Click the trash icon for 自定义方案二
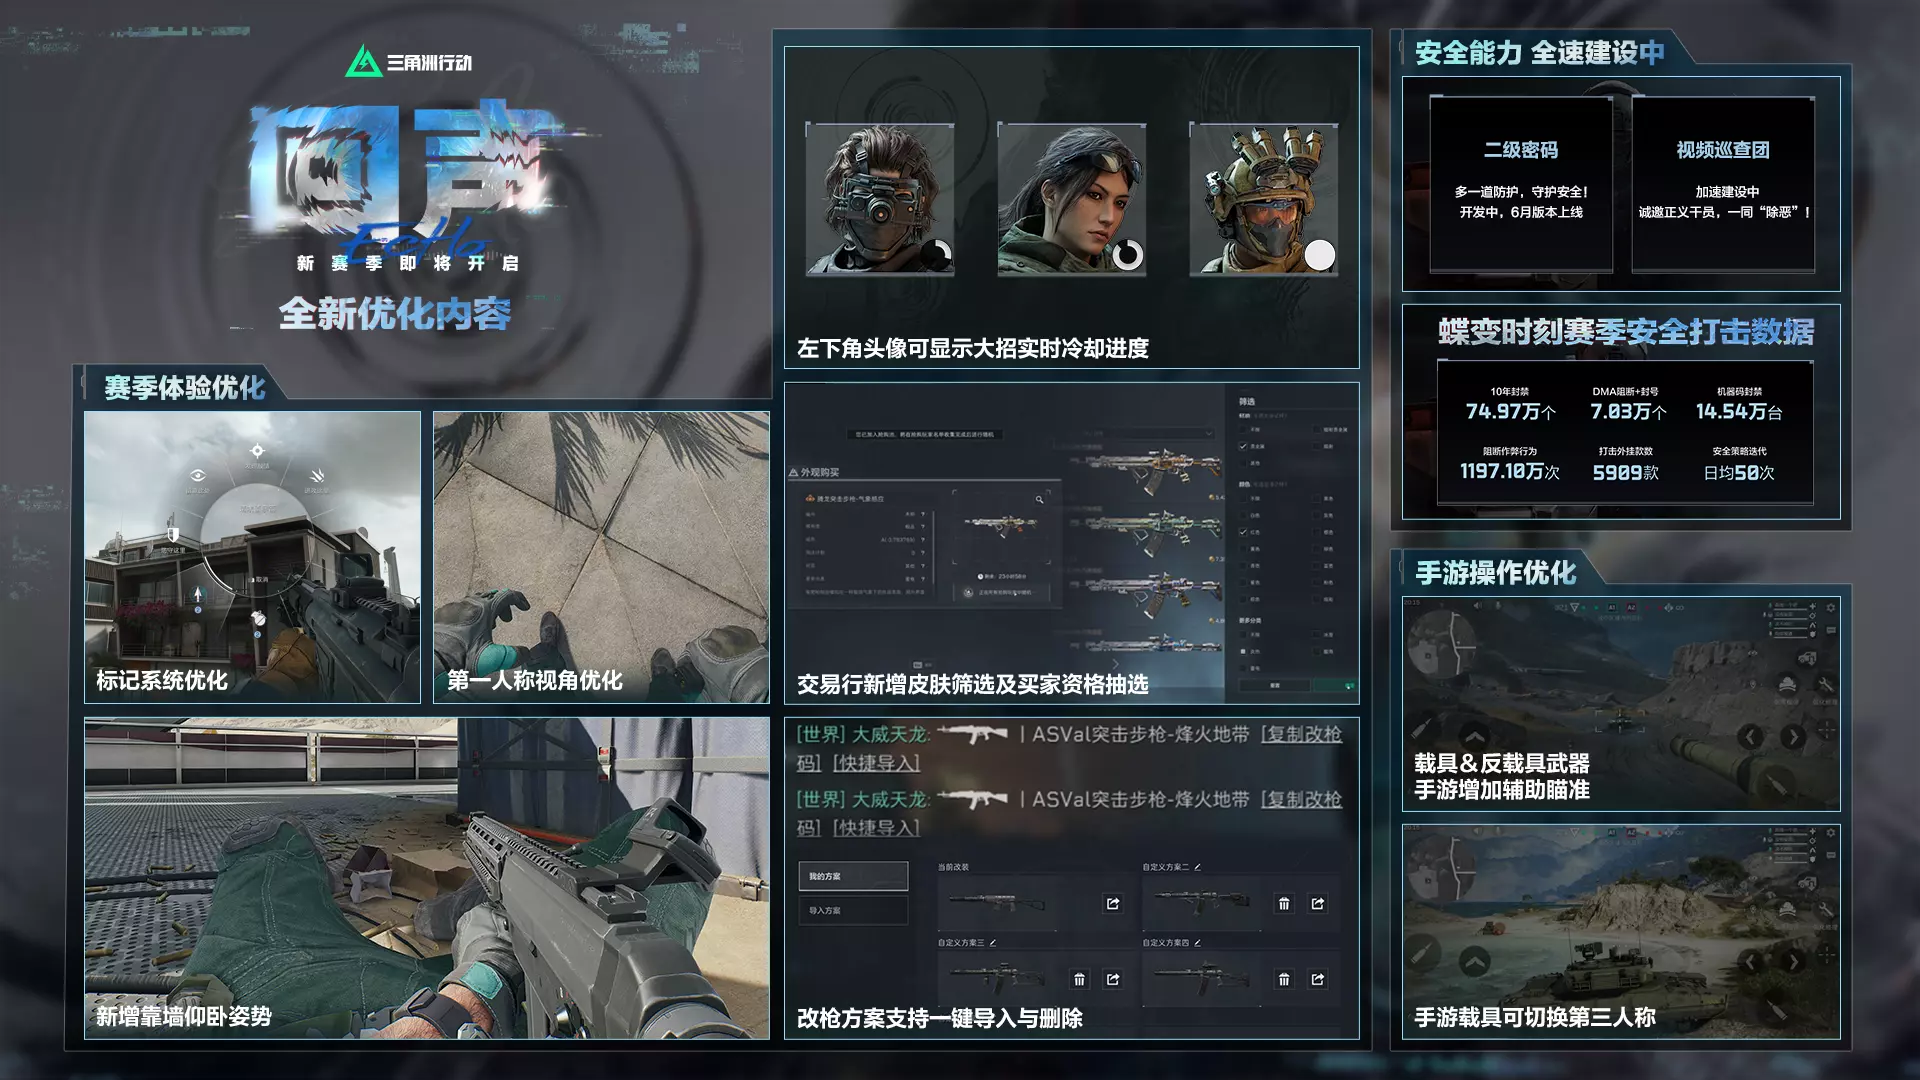 pos(1284,904)
